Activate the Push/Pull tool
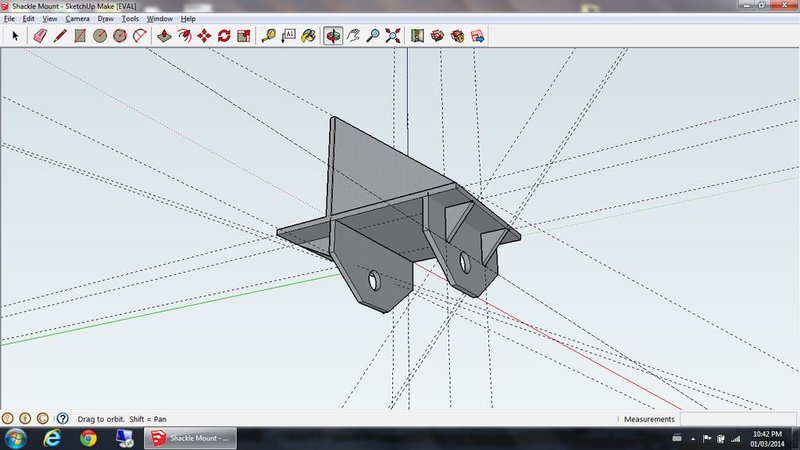The image size is (800, 450). [164, 36]
